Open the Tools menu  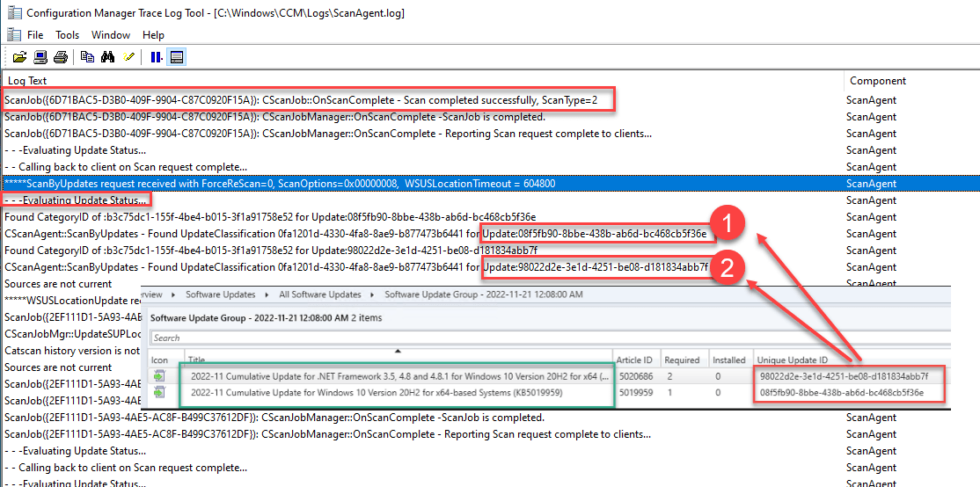[x=68, y=35]
